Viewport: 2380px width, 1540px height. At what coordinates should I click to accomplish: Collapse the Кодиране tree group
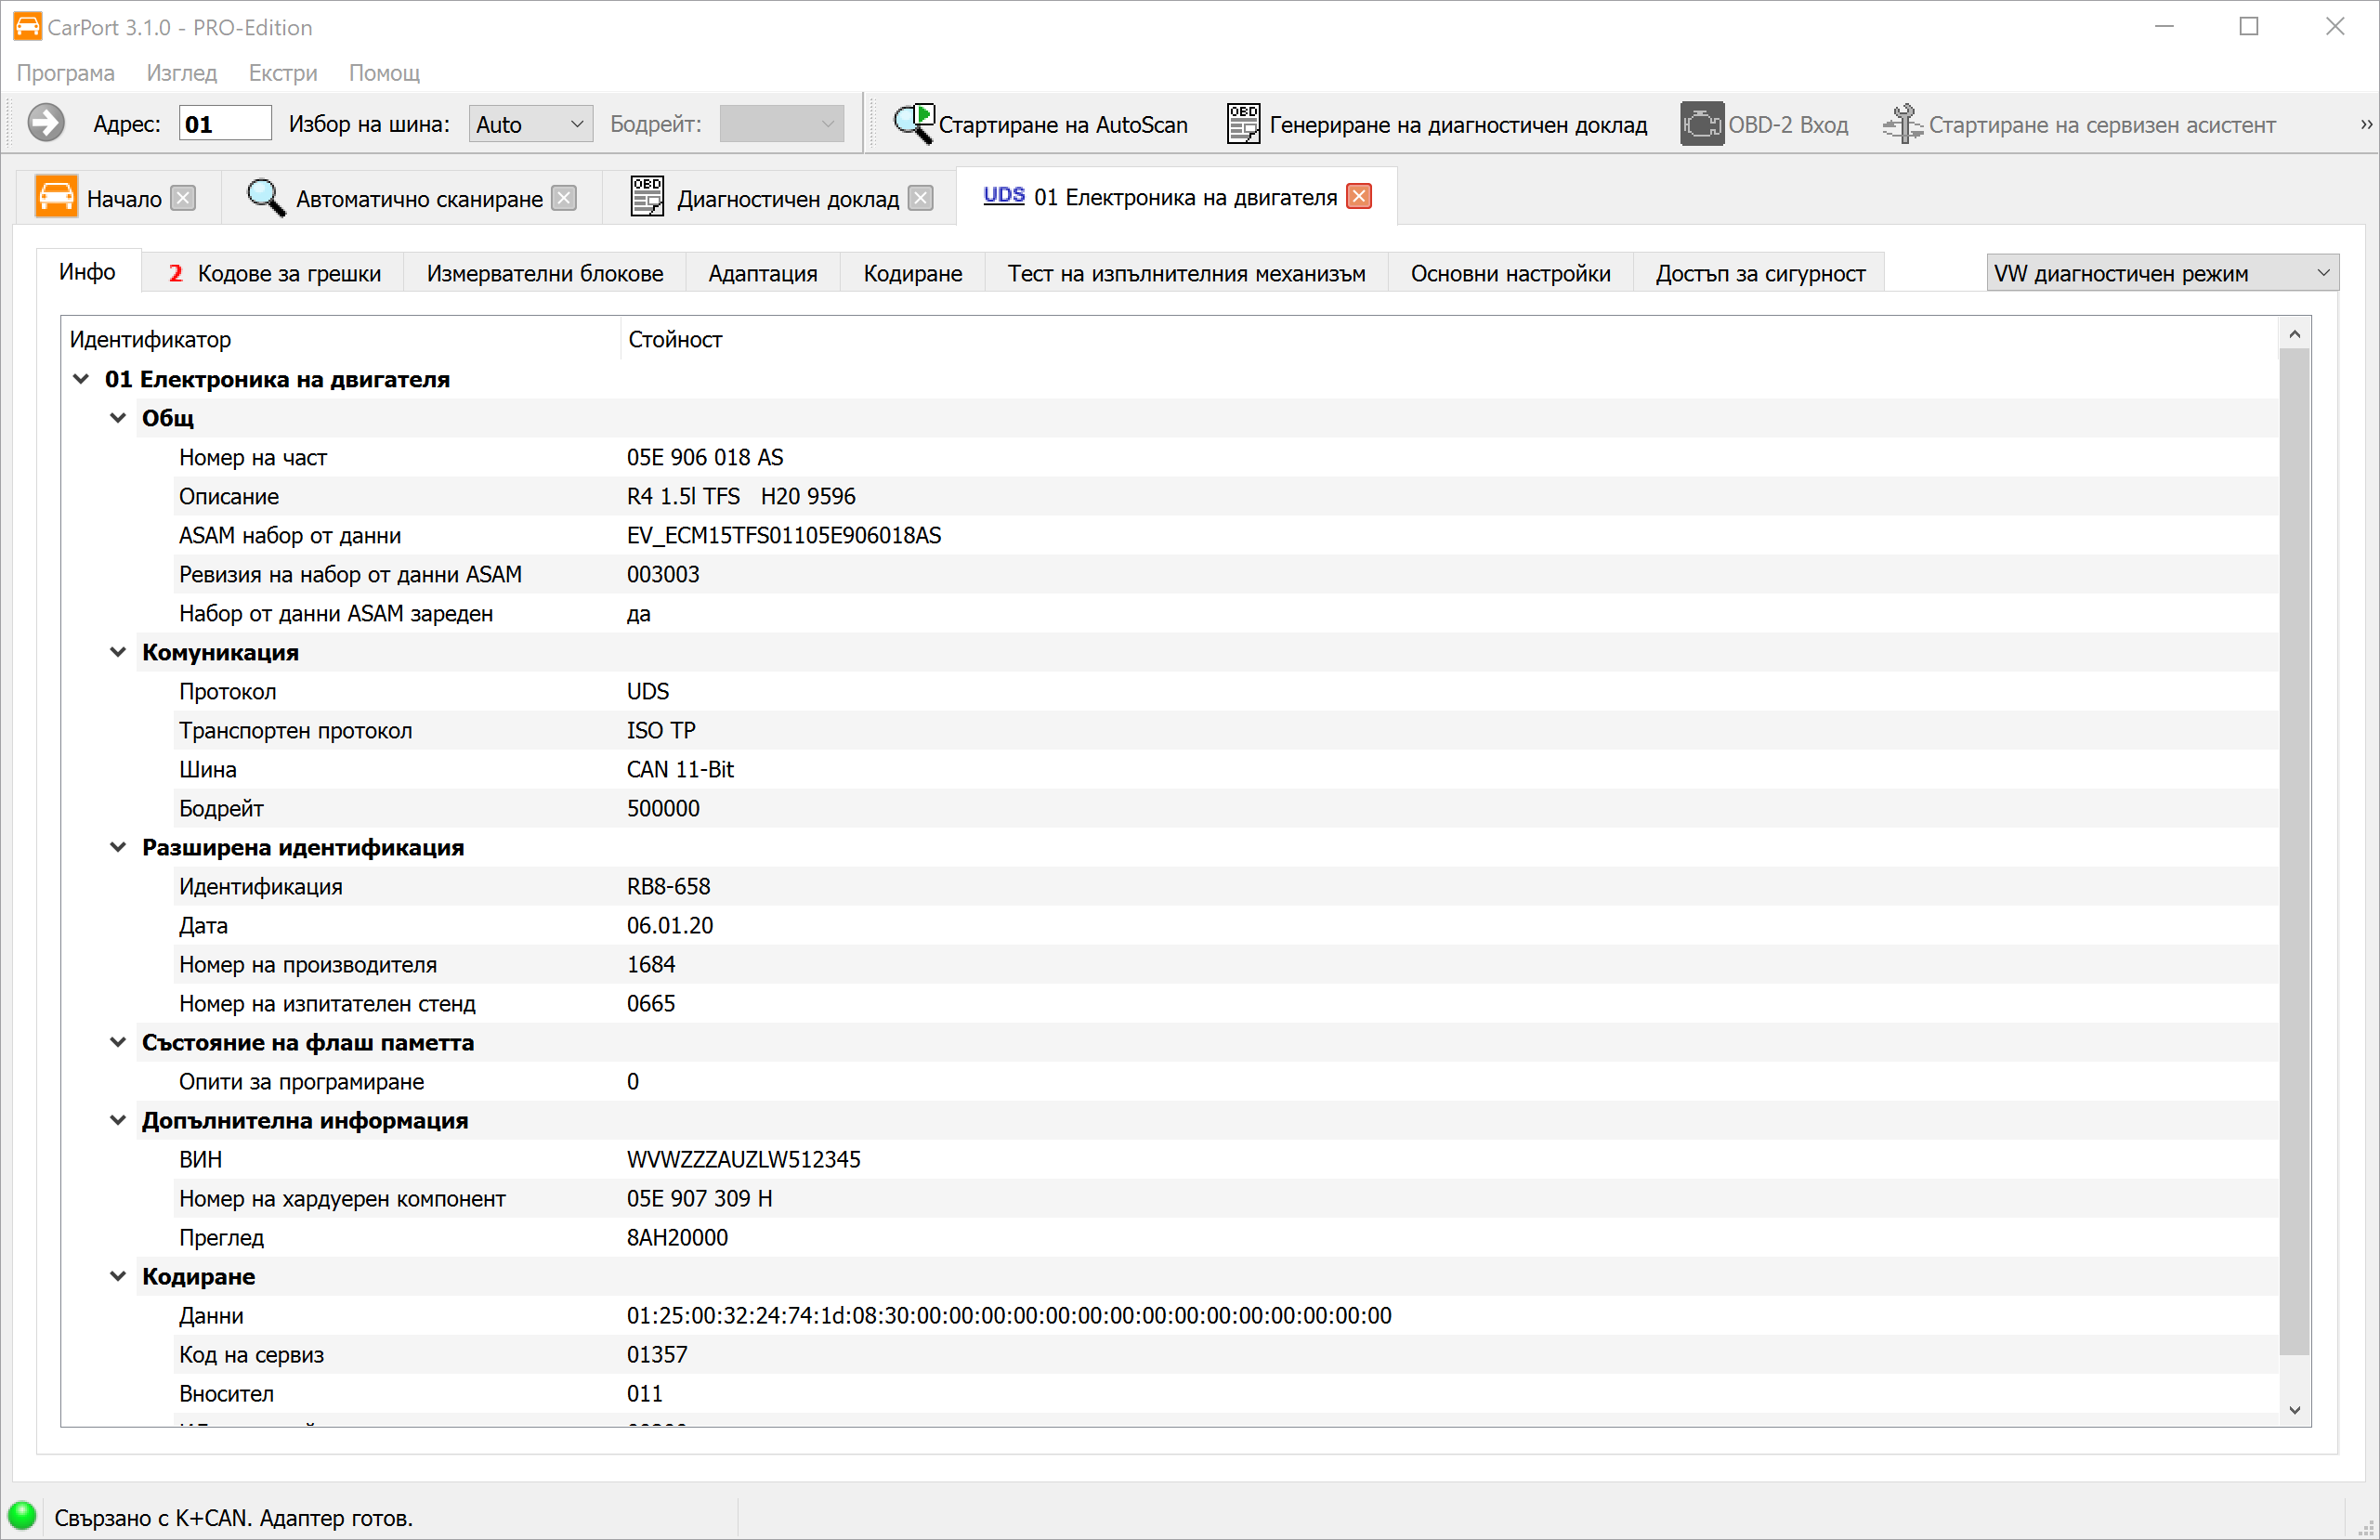(x=118, y=1276)
